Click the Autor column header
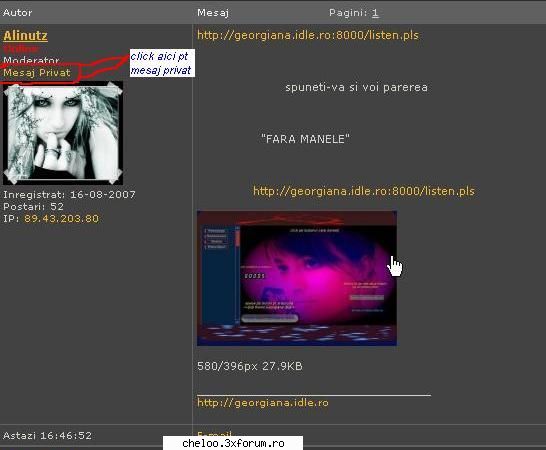This screenshot has width=546, height=450. coord(17,13)
